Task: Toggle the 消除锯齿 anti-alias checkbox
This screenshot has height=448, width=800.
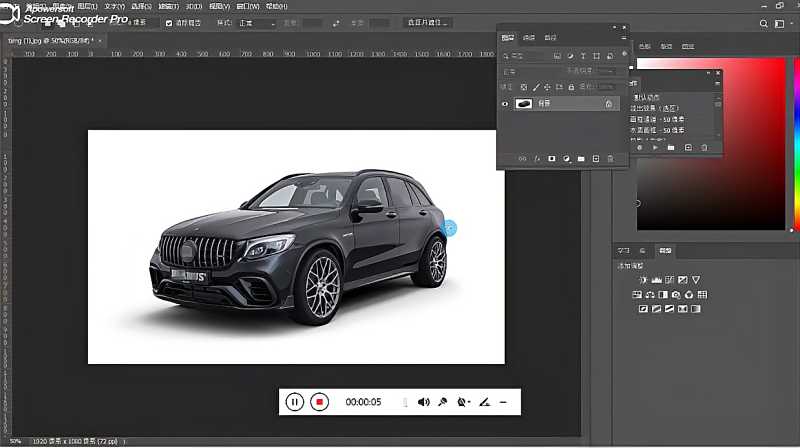Action: [169, 23]
